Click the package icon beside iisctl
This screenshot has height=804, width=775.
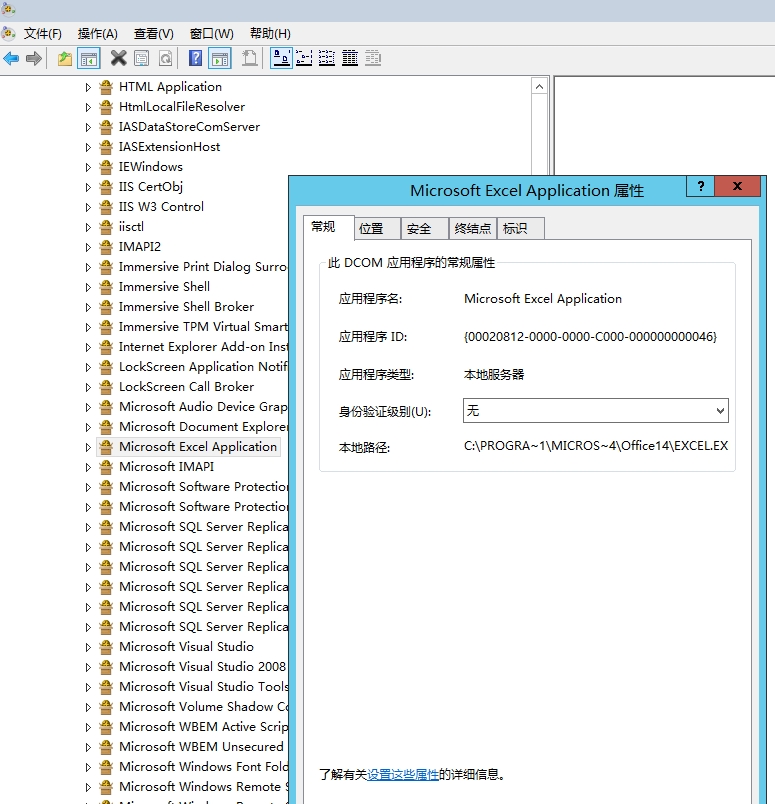tap(106, 227)
